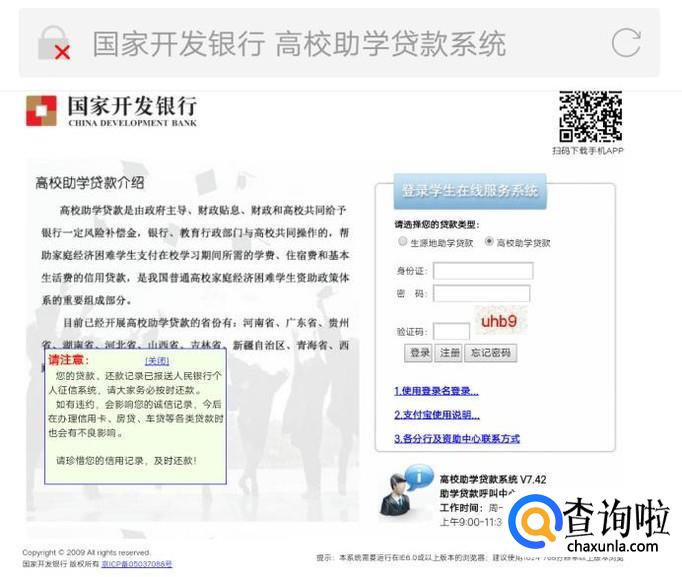The height and width of the screenshot is (577, 682).
Task: Open the 京ICP备 license link in footer
Action: click(137, 564)
